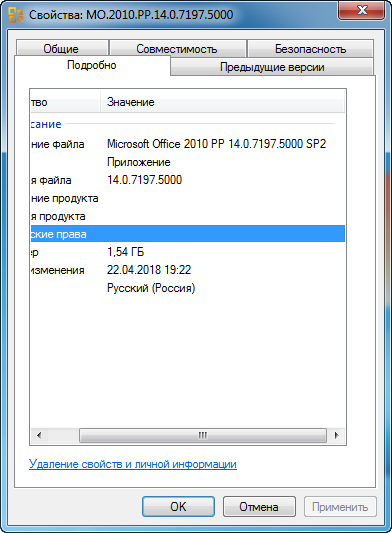The height and width of the screenshot is (533, 392).
Task: Open the Совместимость tab
Action: 177,49
